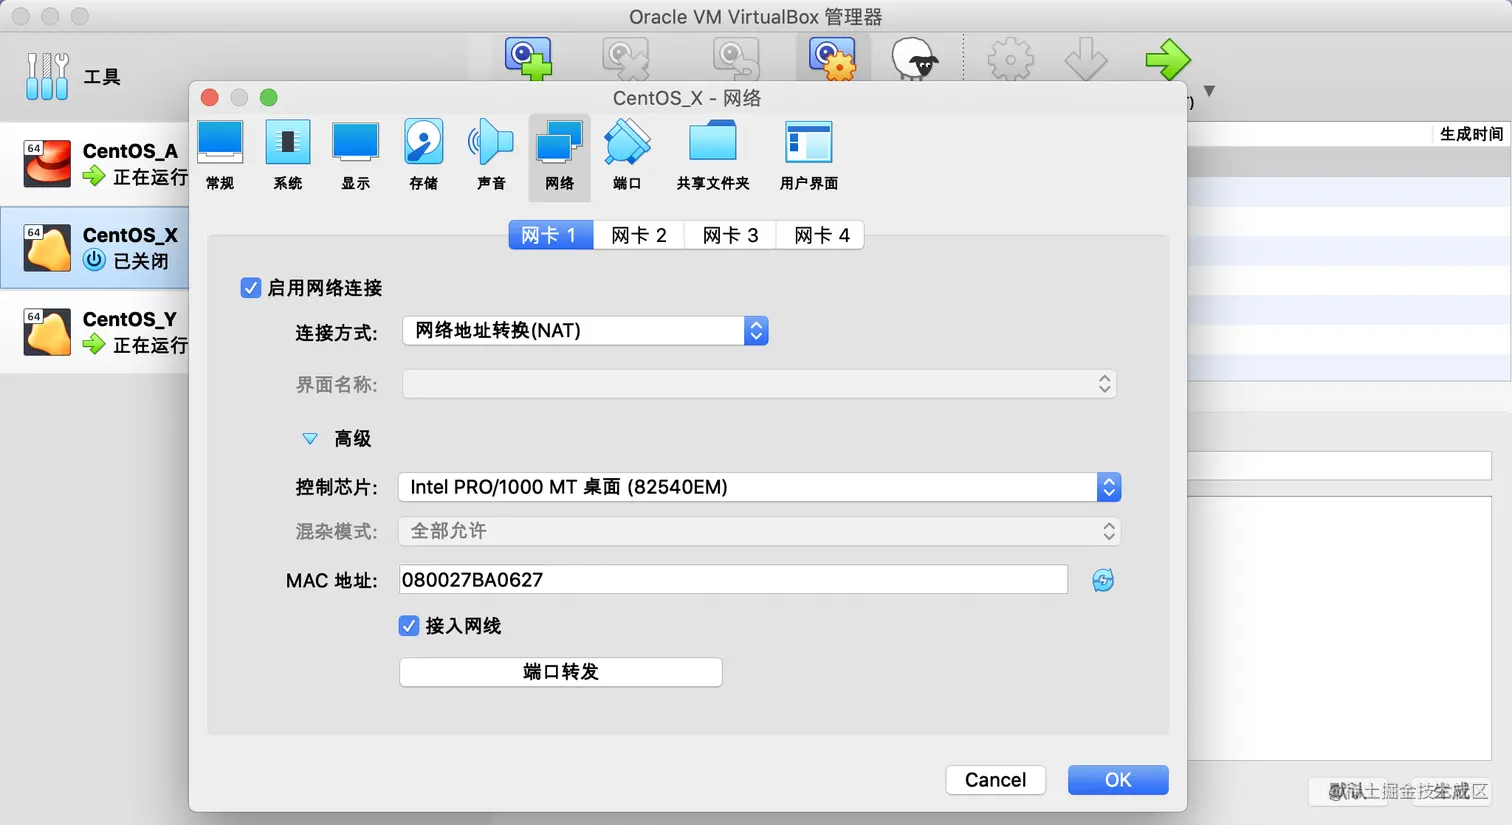Click the grey Settings gear in manager toolbar
1512x825 pixels.
1010,59
